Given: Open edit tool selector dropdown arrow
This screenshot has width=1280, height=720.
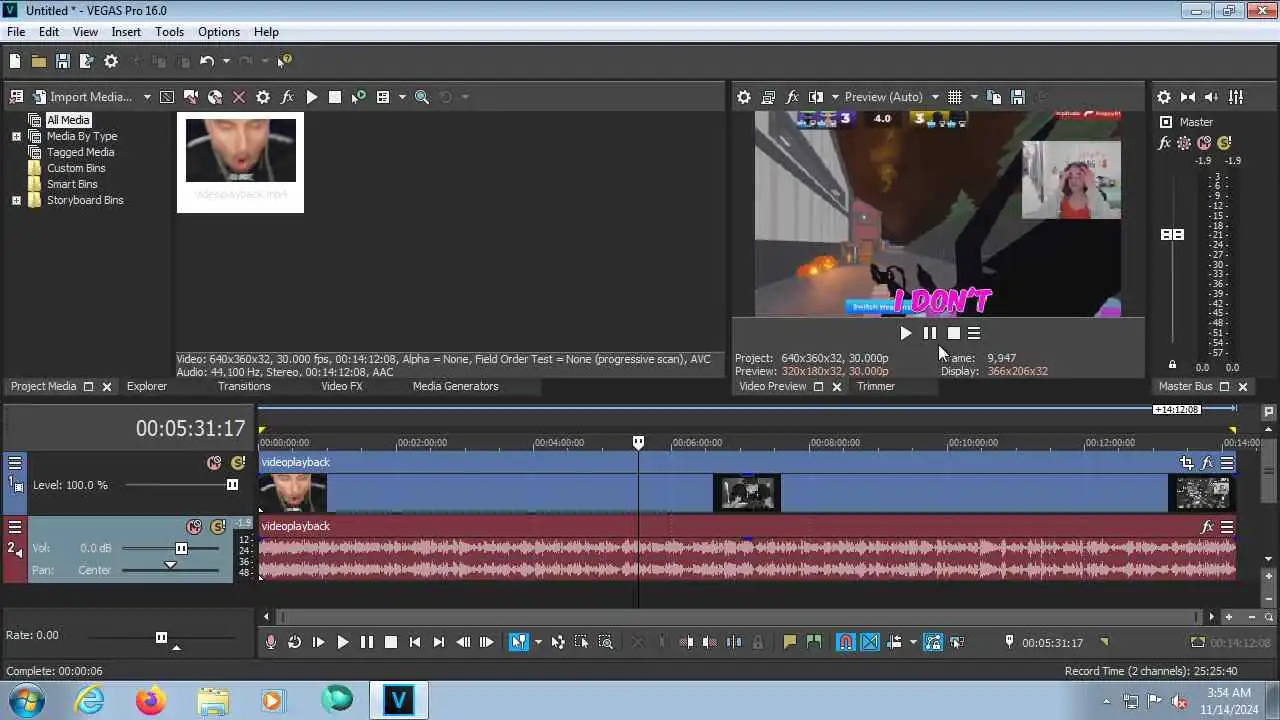Looking at the screenshot, I should pos(538,642).
